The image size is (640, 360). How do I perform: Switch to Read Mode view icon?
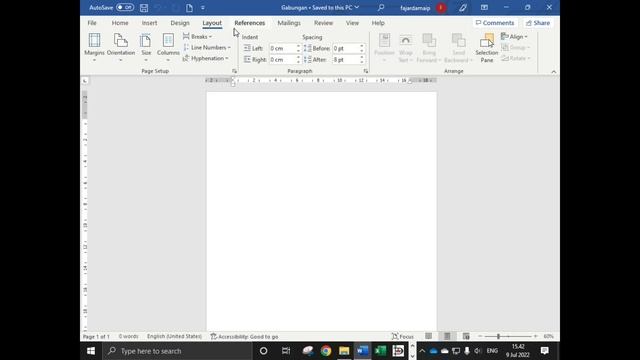pyautogui.click(x=428, y=336)
